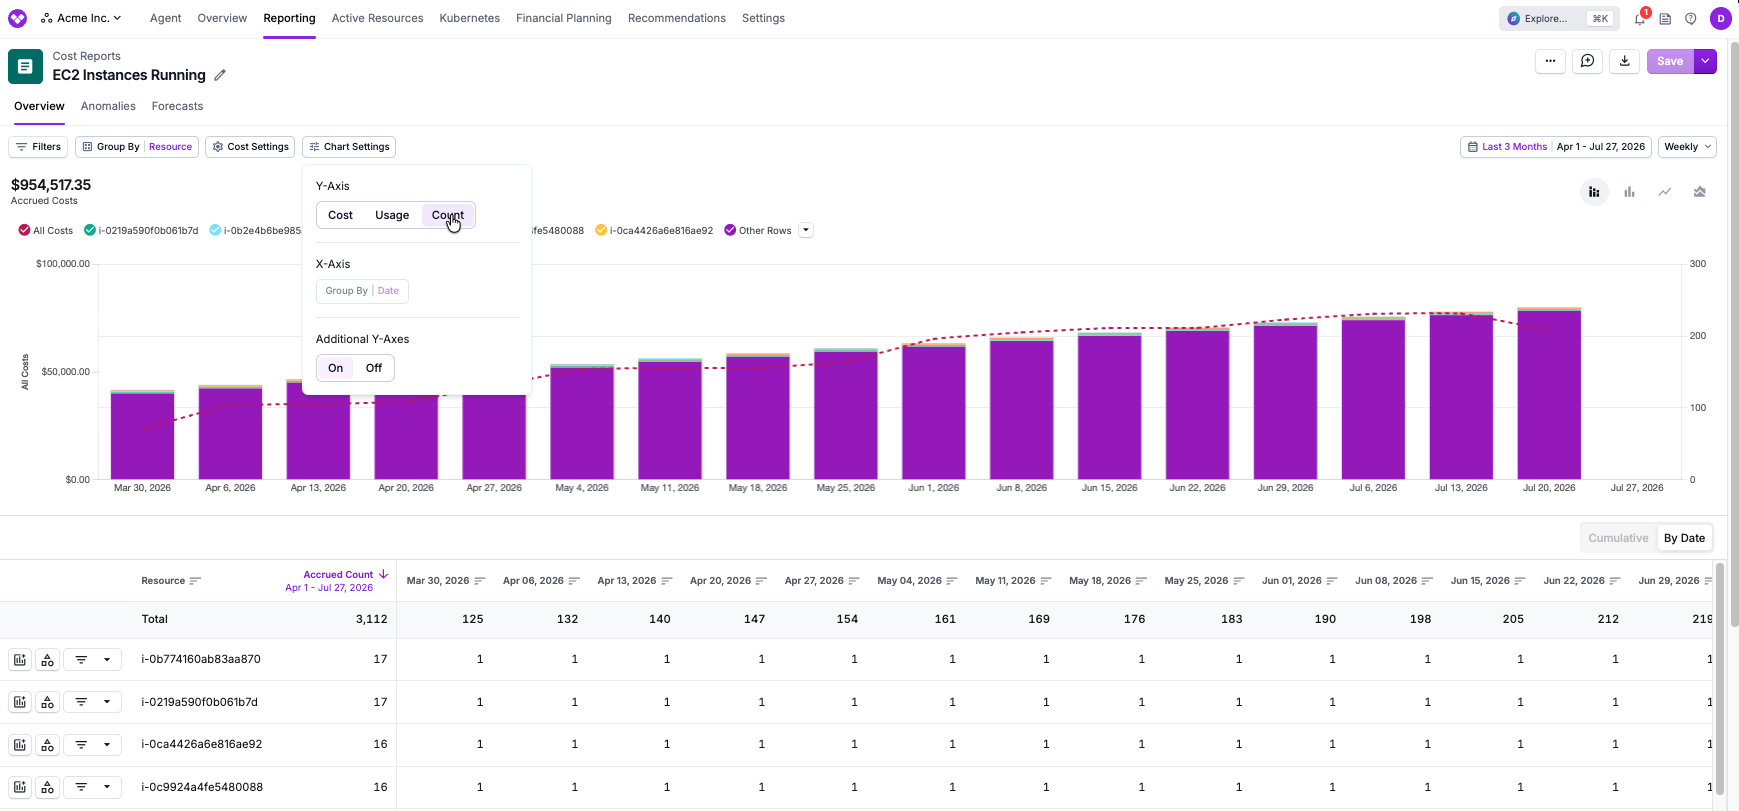
Task: Toggle the All Costs legend checkbox
Action: pos(24,230)
